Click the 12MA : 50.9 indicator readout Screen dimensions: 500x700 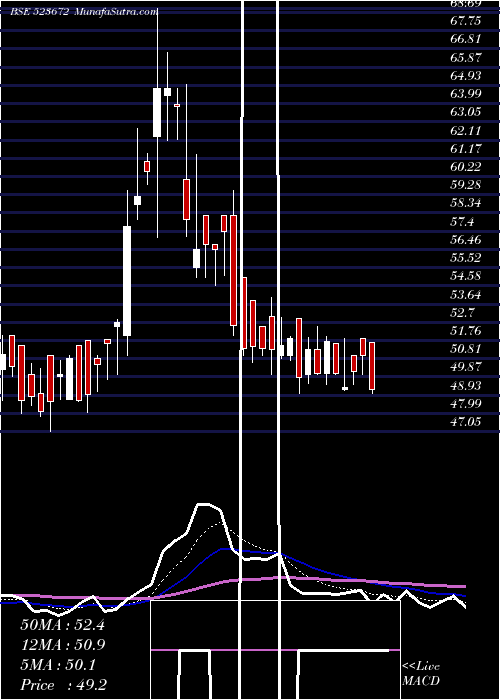pos(63,645)
